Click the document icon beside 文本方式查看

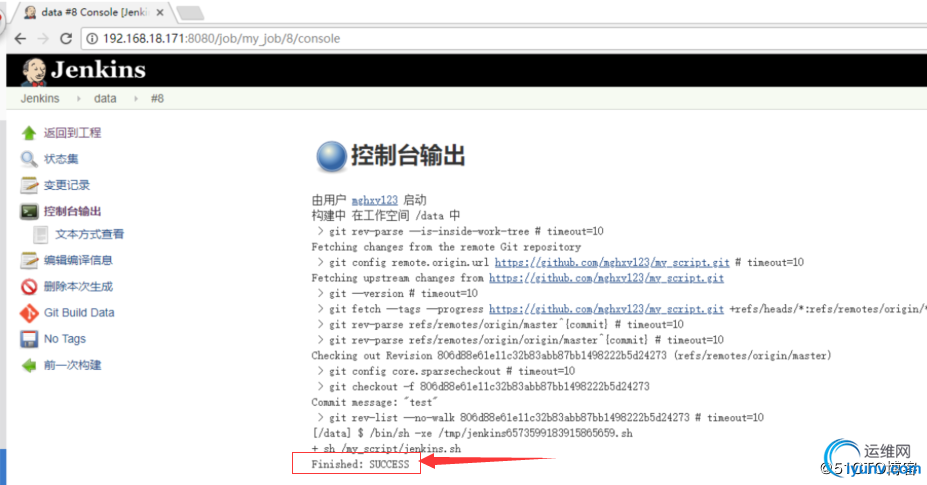pos(41,234)
